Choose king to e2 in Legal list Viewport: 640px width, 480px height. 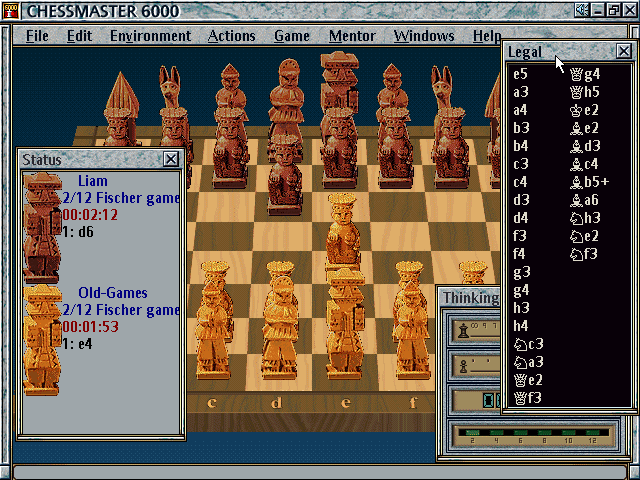point(584,110)
